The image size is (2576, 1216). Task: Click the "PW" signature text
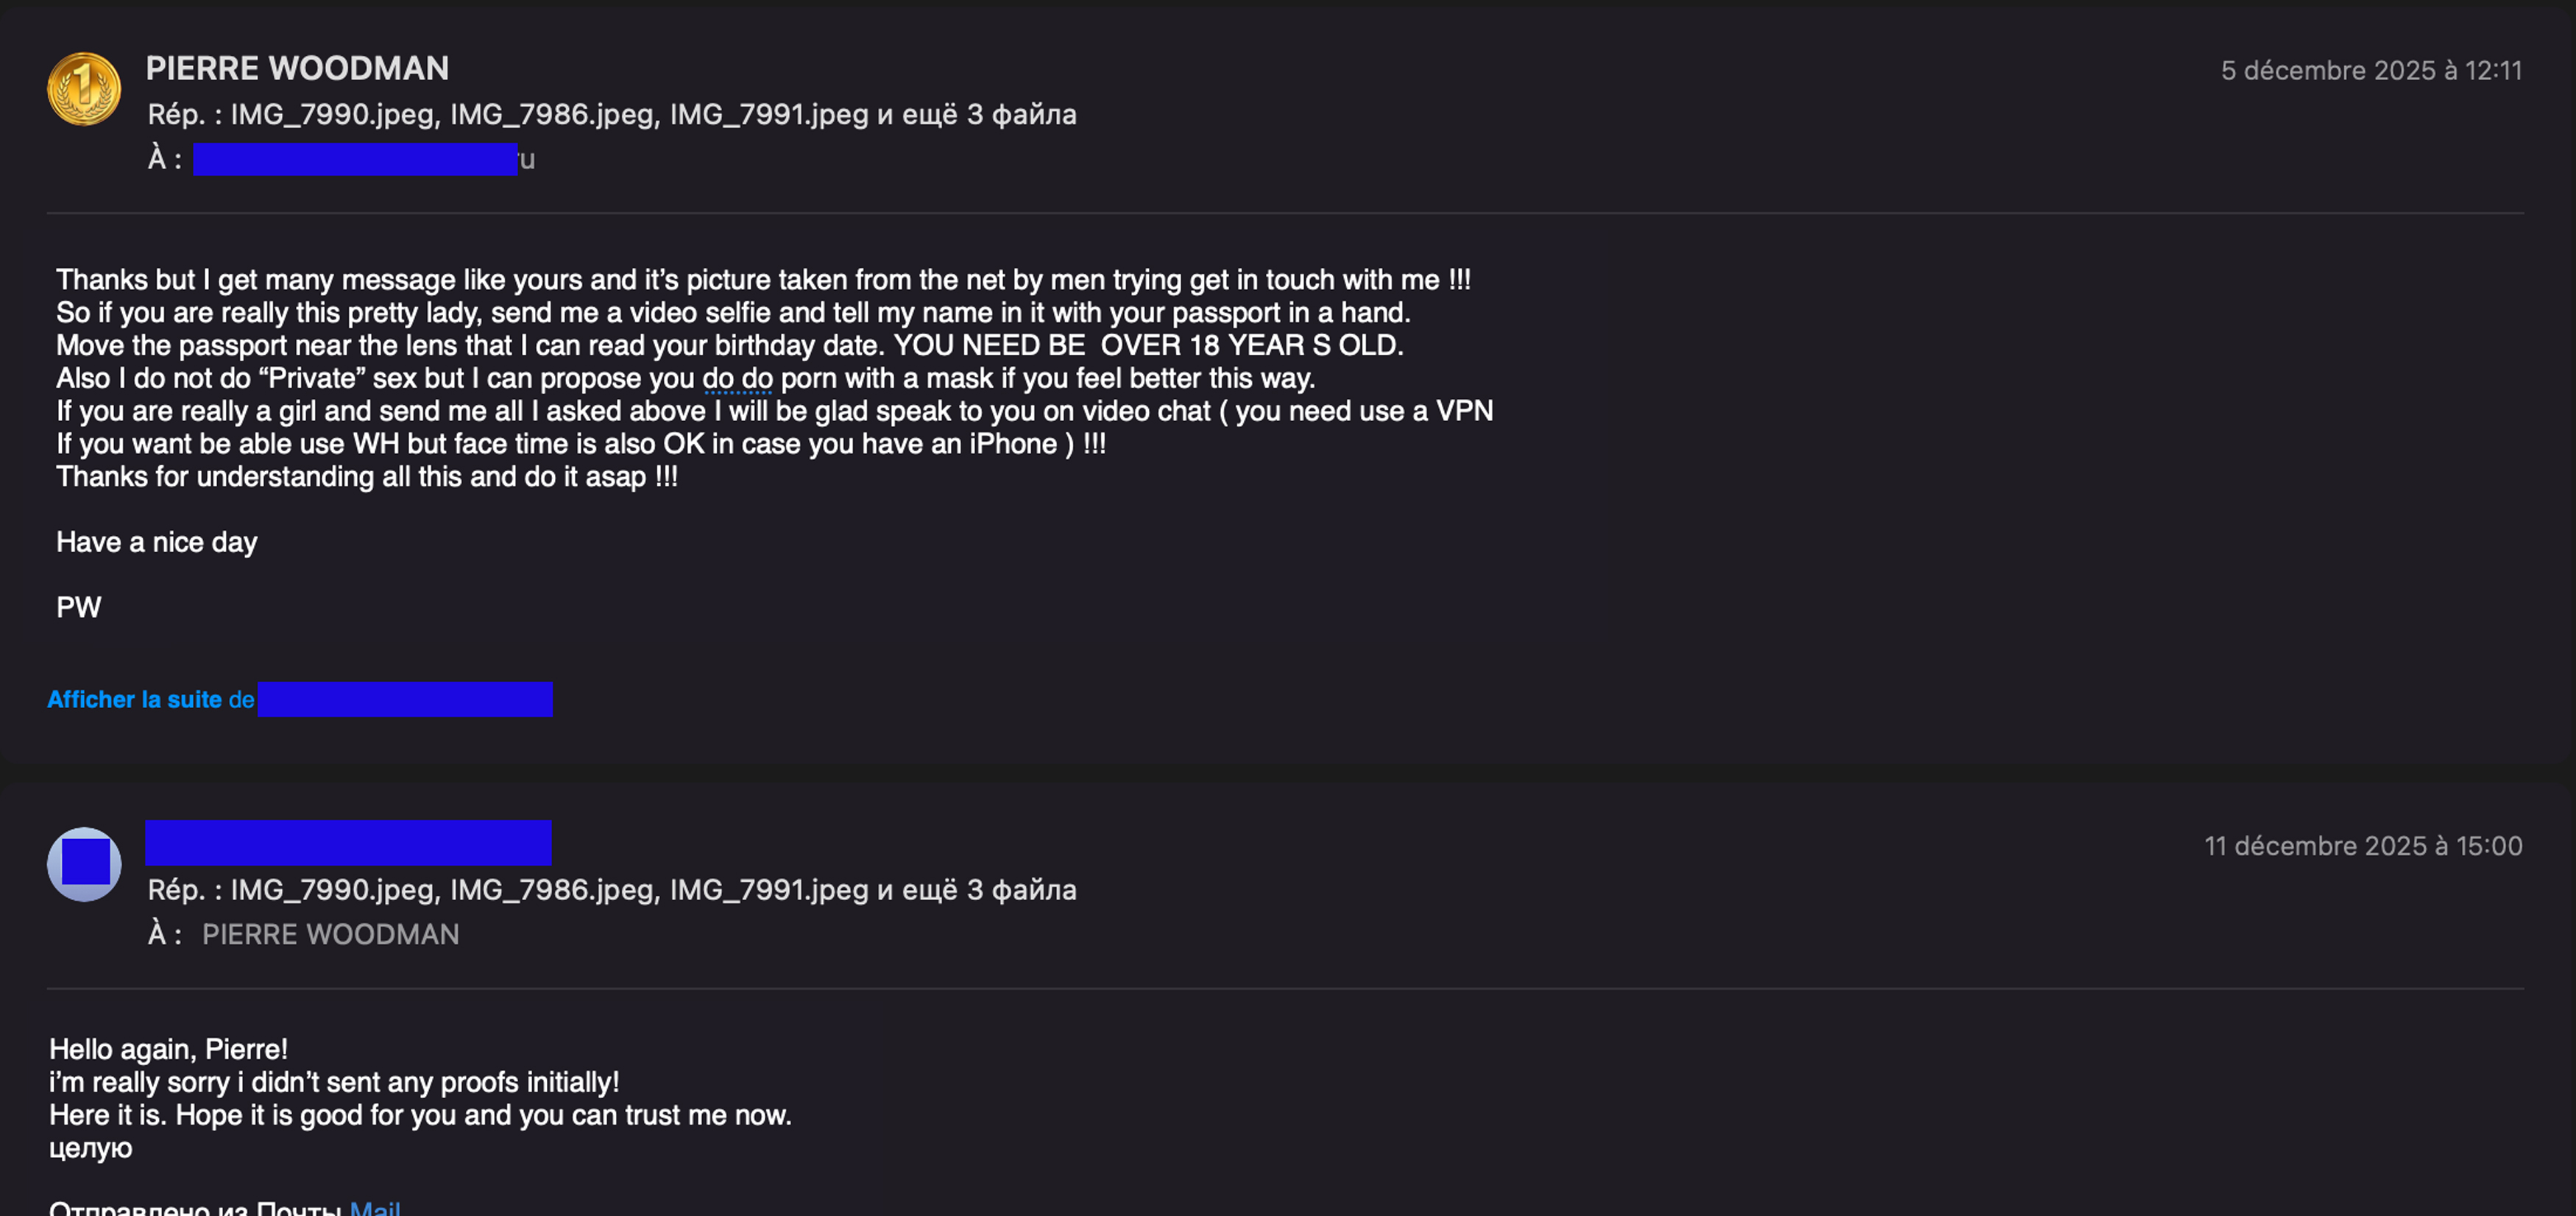click(79, 607)
